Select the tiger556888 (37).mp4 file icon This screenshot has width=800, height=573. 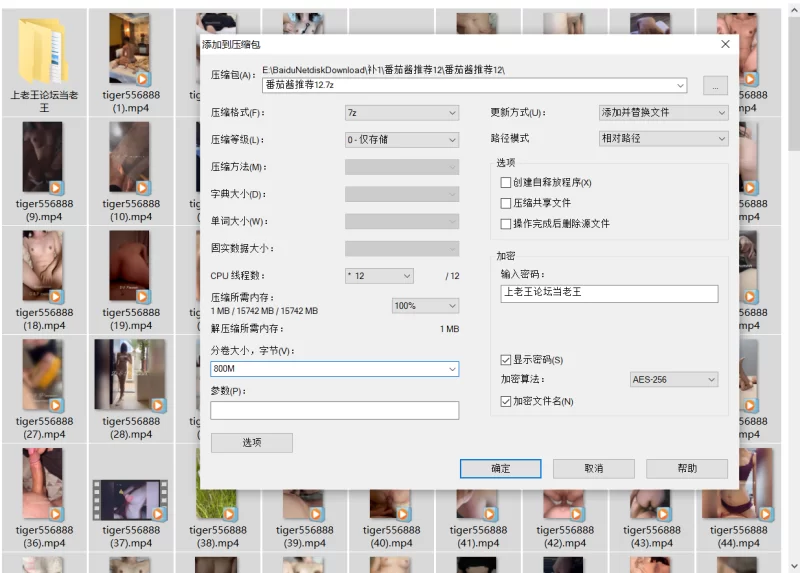pos(131,500)
